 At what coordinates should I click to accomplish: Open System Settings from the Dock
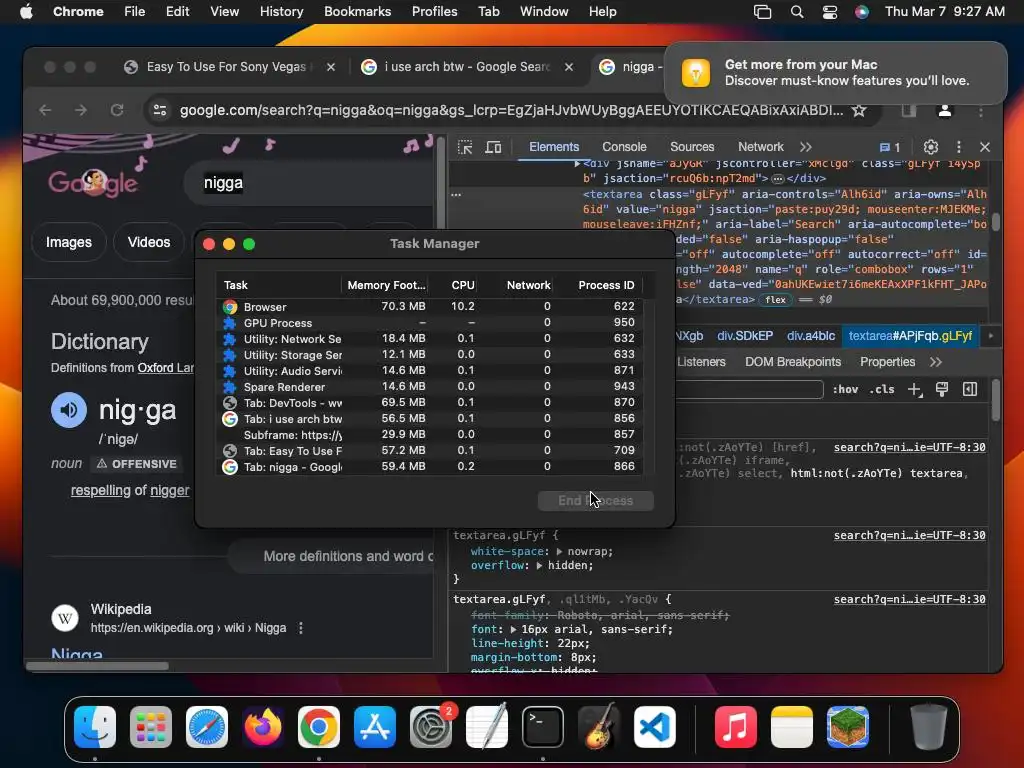pyautogui.click(x=430, y=727)
